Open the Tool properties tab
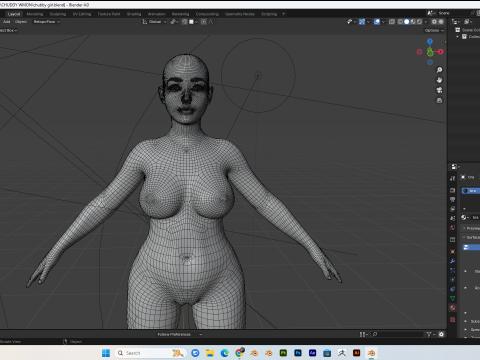Image resolution: width=480 pixels, height=360 pixels. click(x=452, y=179)
